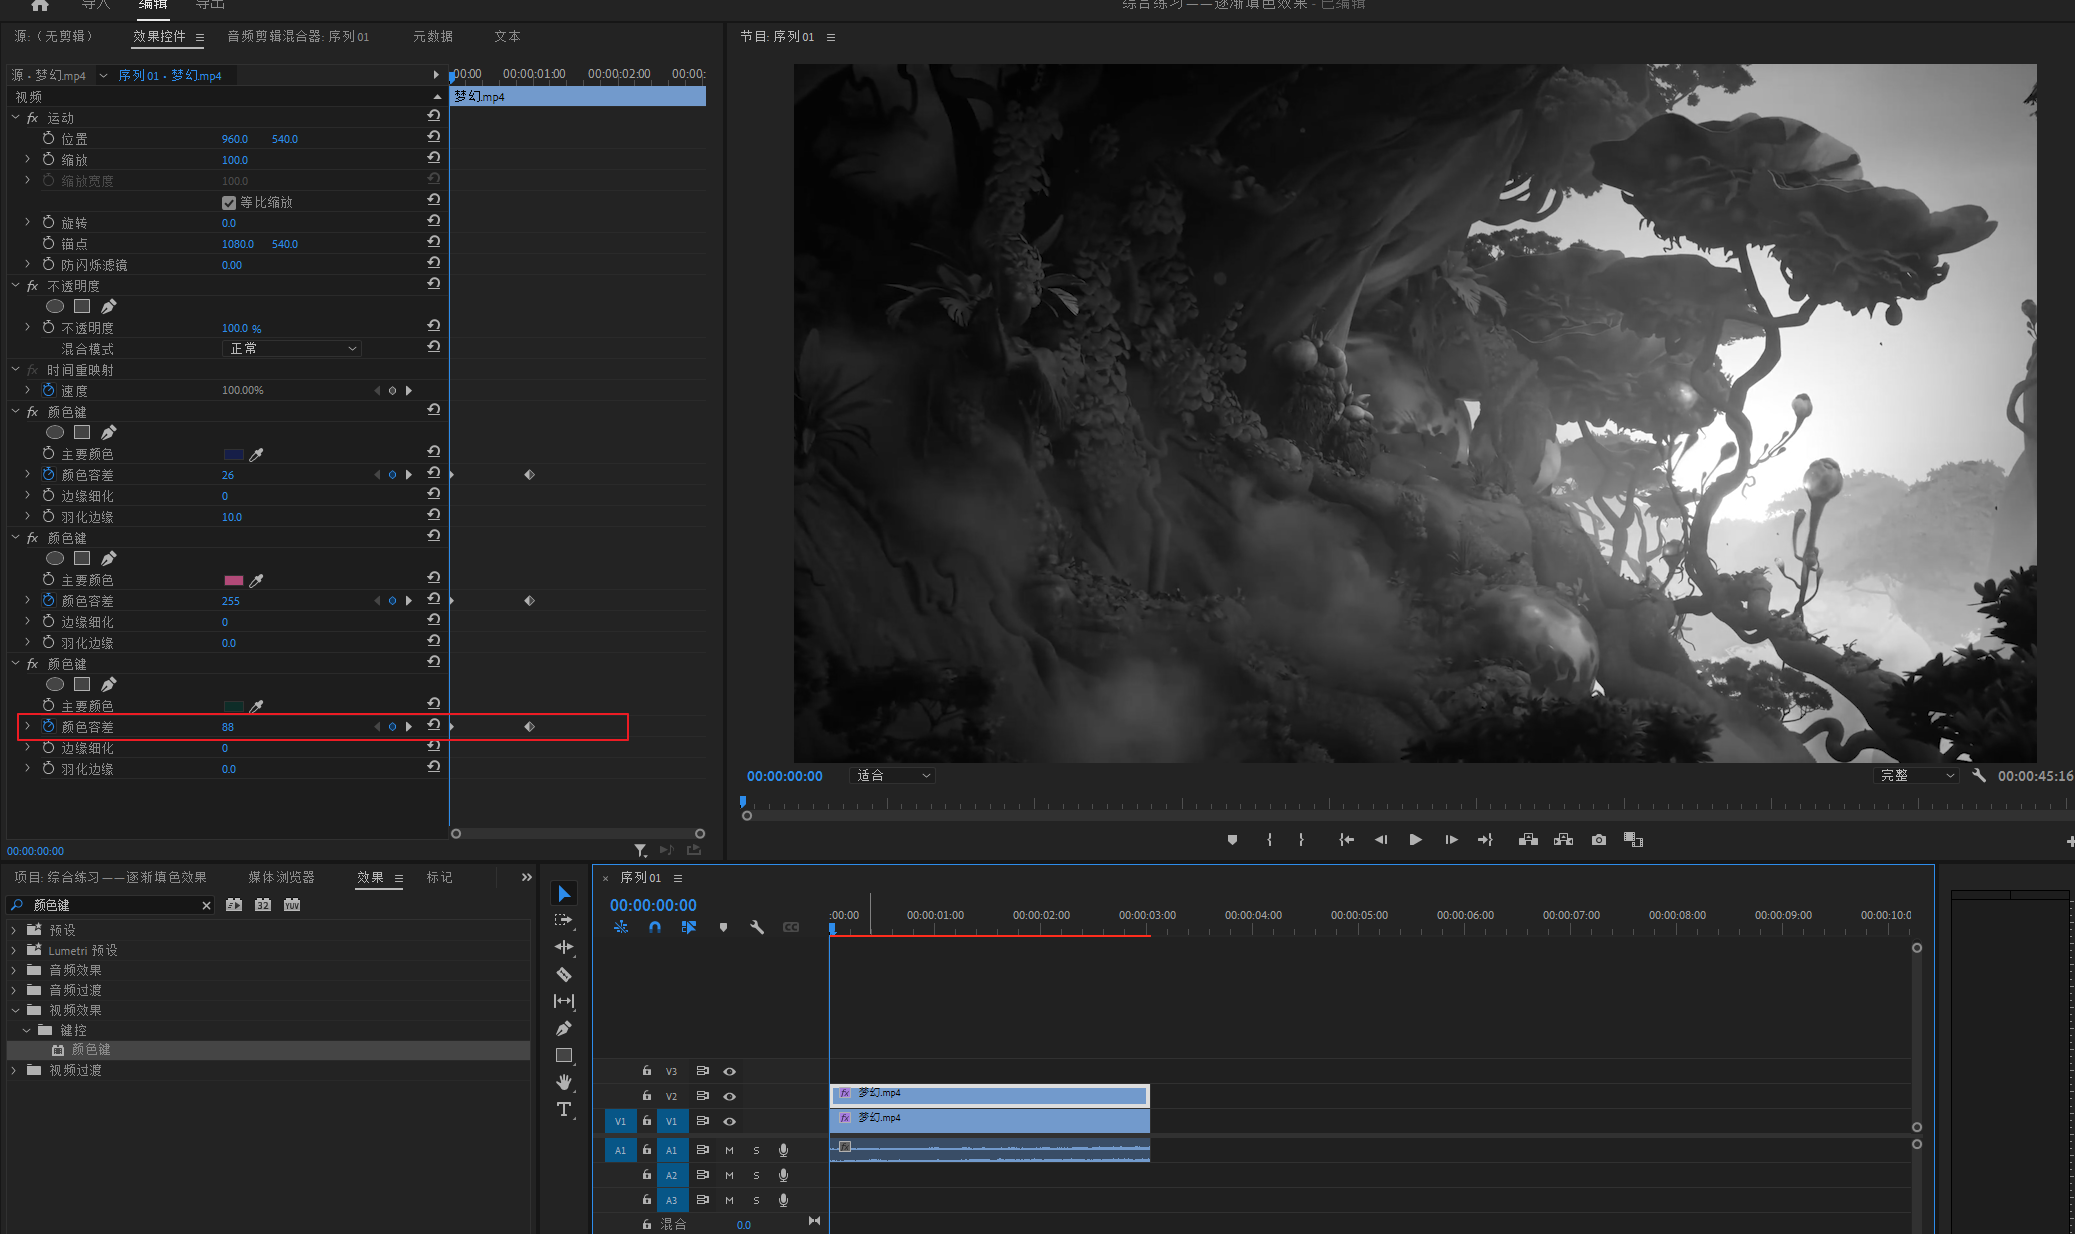Toggle Snap in Timeline magnet icon
2075x1234 pixels.
click(x=655, y=927)
